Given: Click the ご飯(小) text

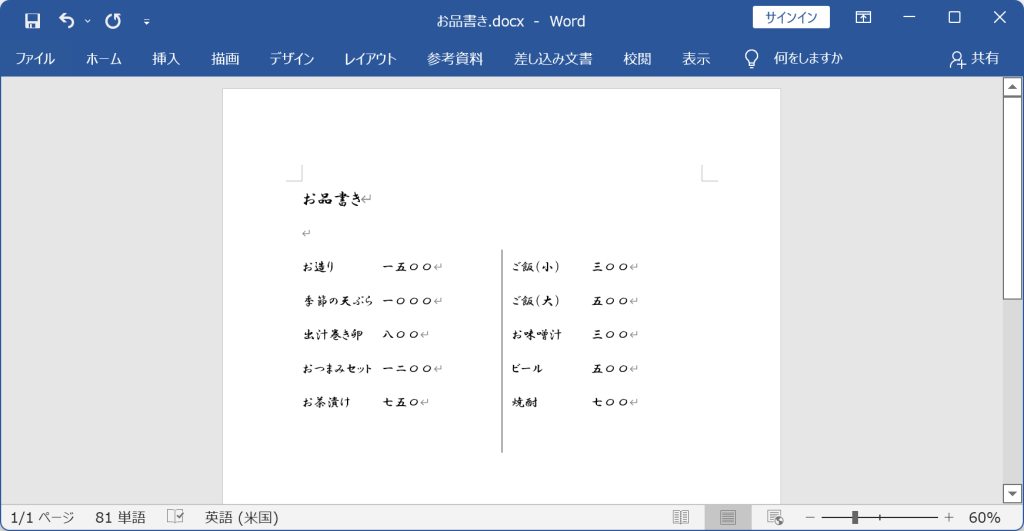Looking at the screenshot, I should pyautogui.click(x=536, y=266).
